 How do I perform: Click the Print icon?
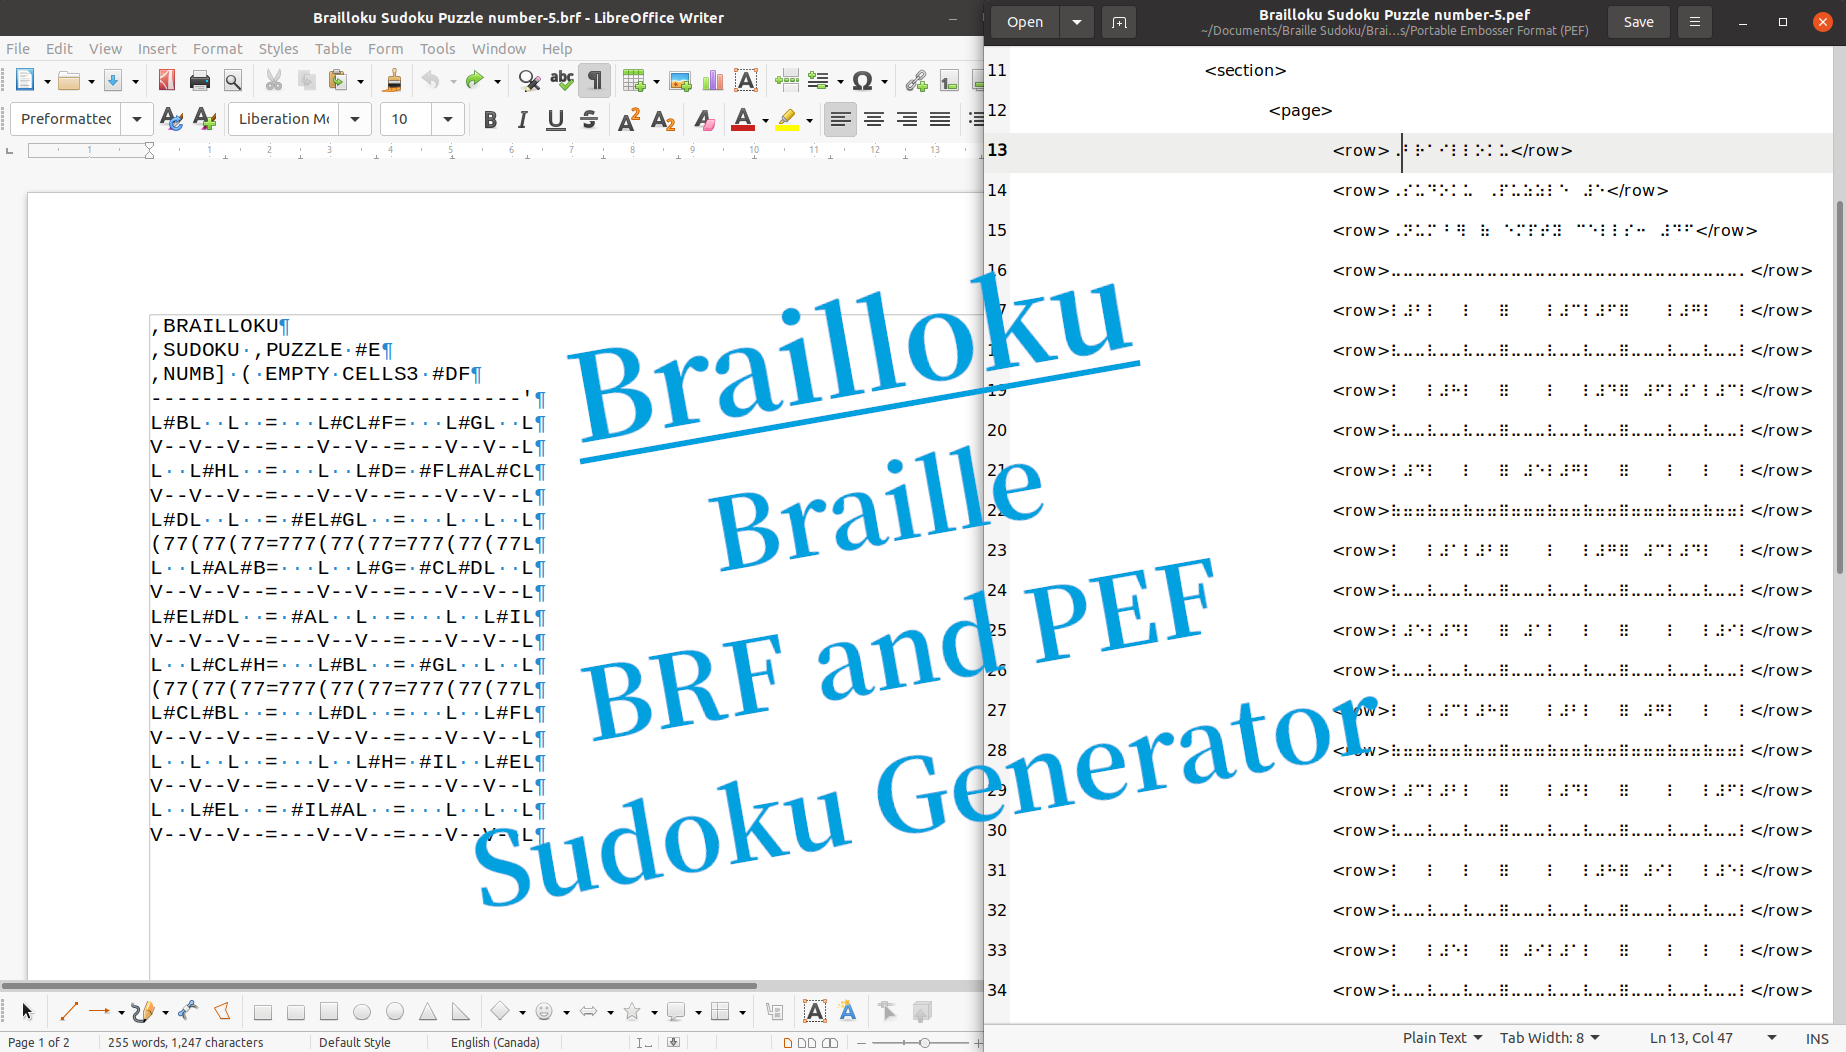tap(200, 81)
